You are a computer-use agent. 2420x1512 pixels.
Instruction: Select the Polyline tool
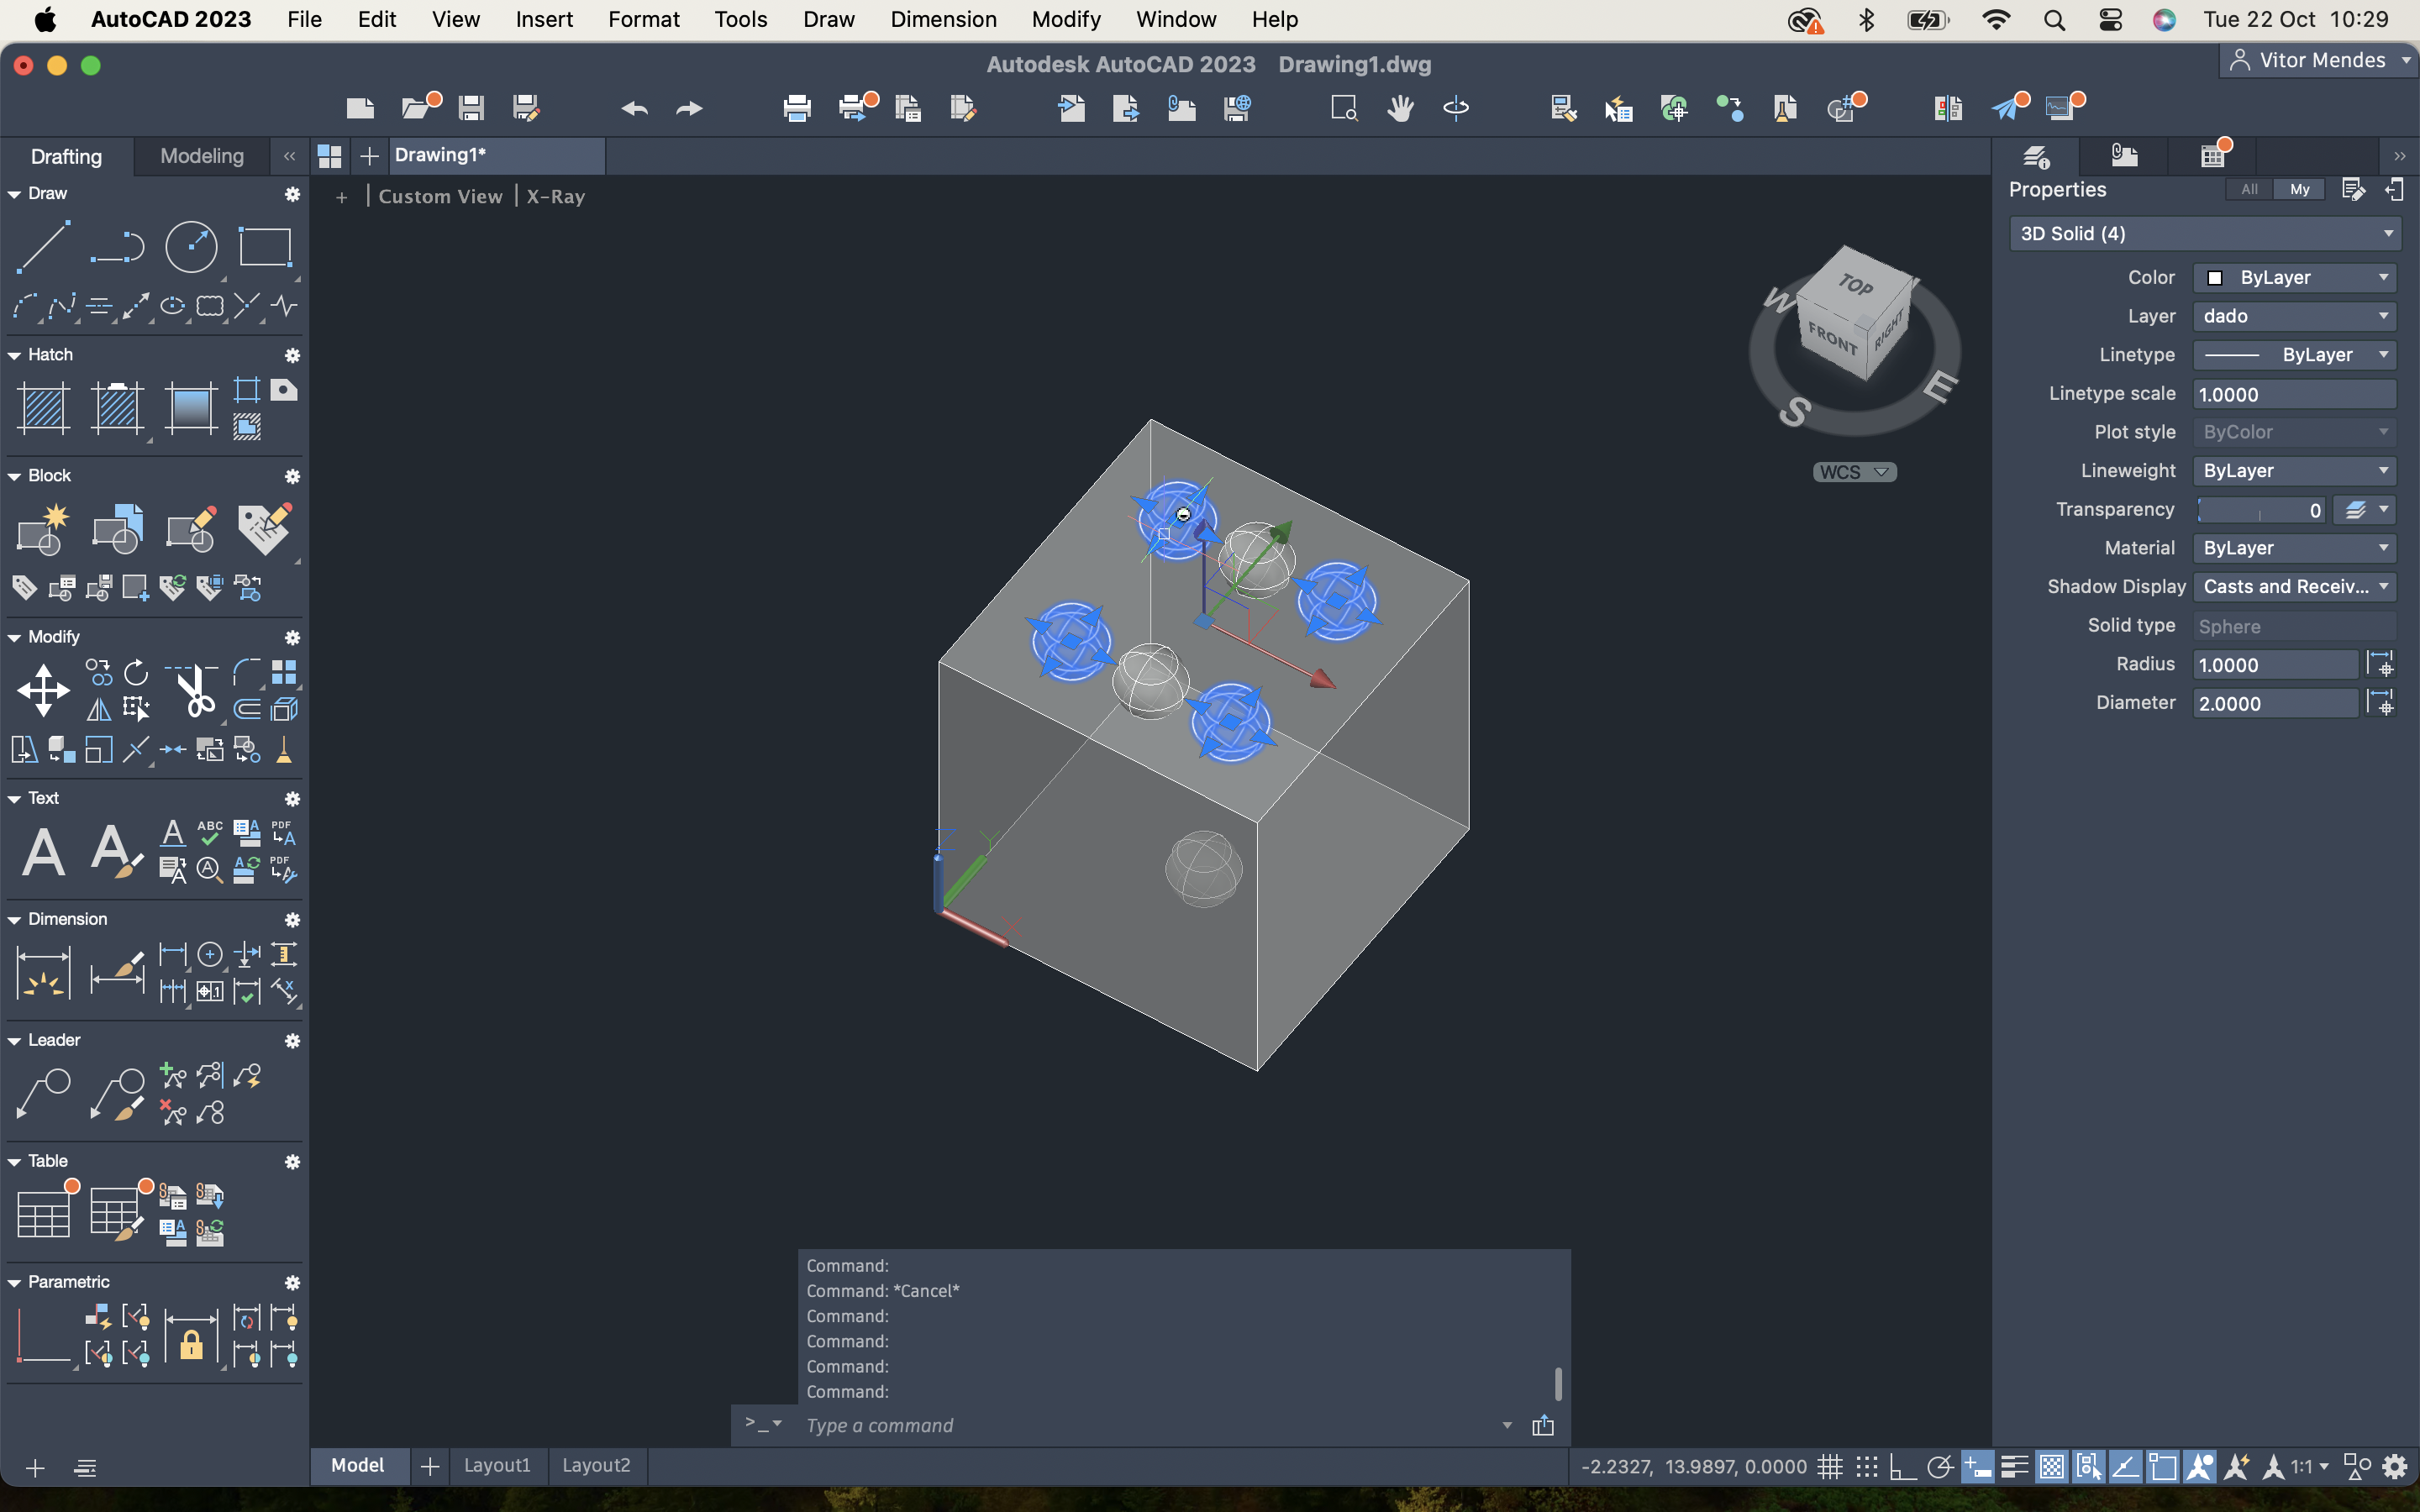pyautogui.click(x=117, y=246)
